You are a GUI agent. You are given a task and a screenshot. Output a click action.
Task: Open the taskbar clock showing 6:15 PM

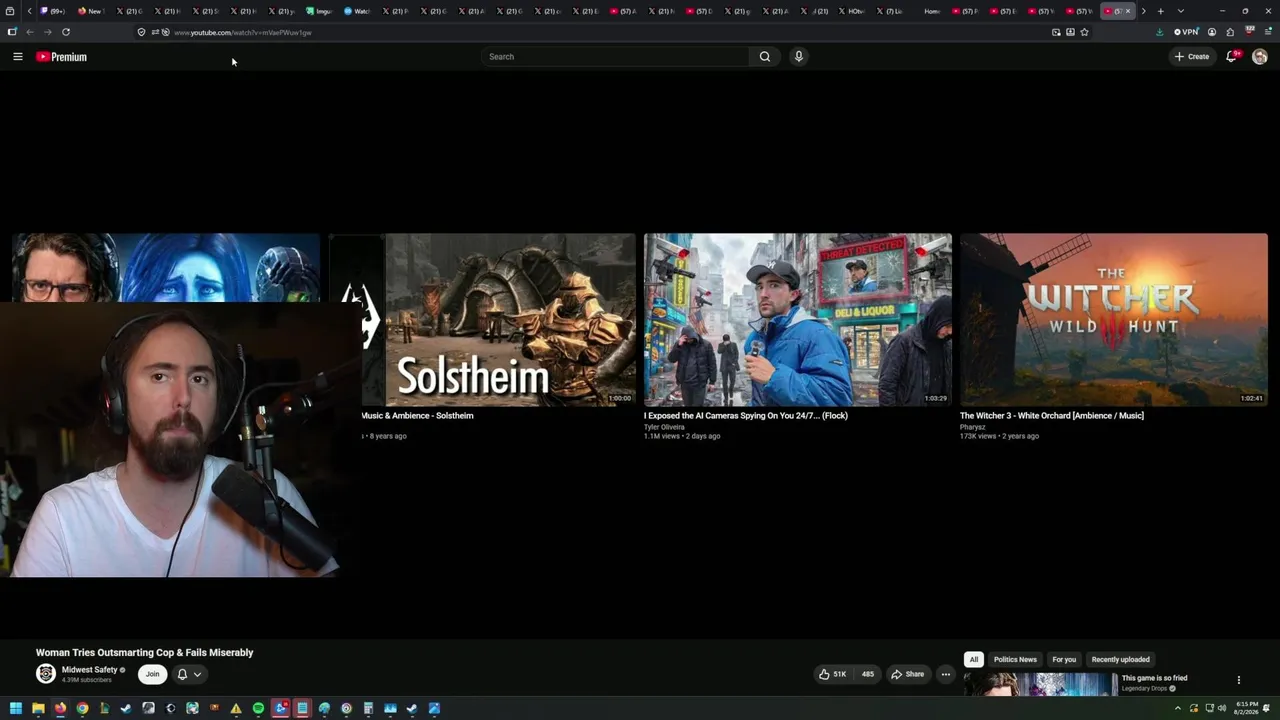1246,708
